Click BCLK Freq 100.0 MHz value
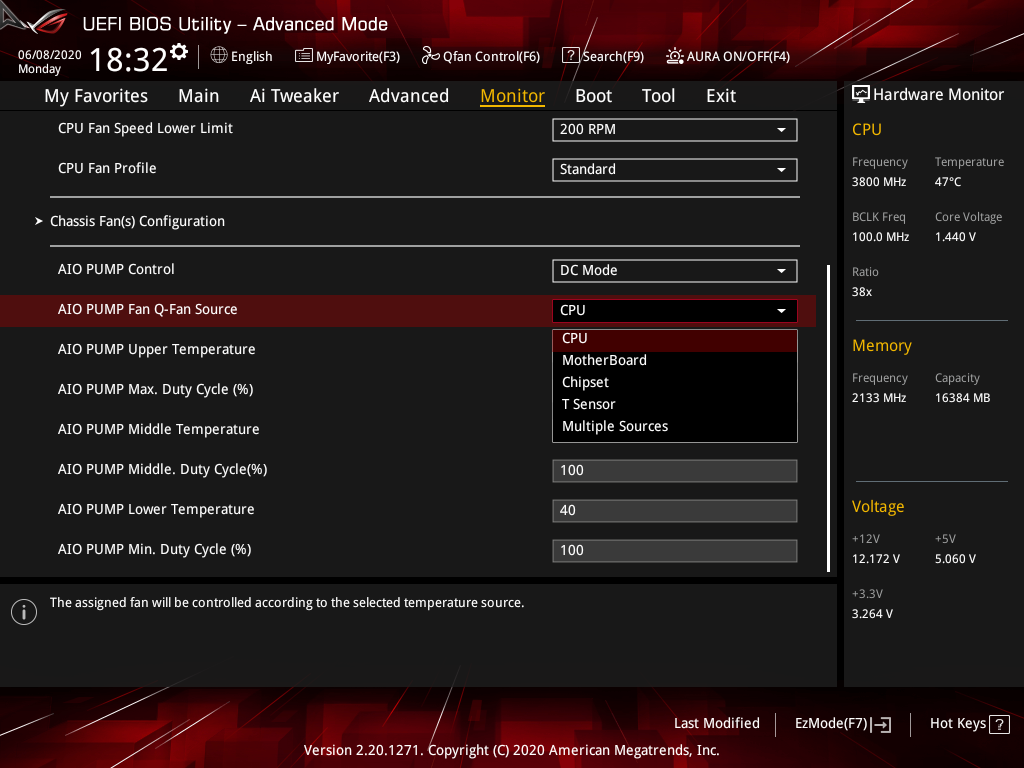Screen dimensions: 1024x768 880,237
